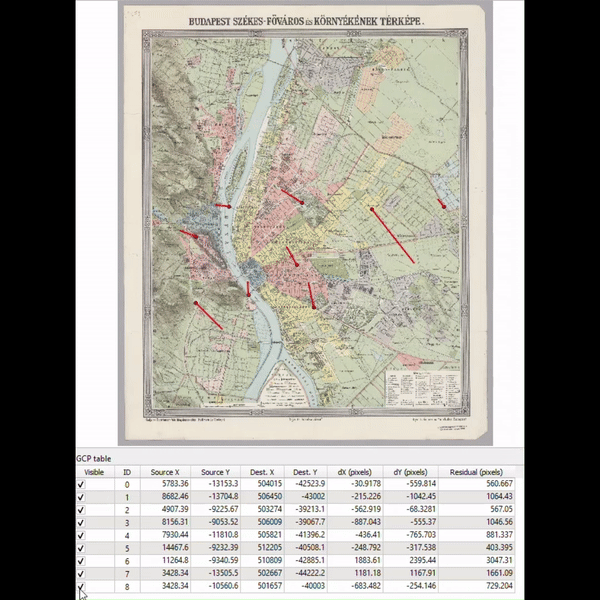Click Dest. Y value -39213.1

click(x=310, y=509)
